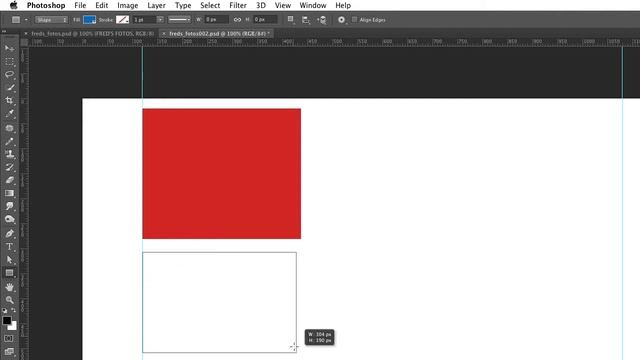This screenshot has height=360, width=640.
Task: Switch to the freds_fotos.psd tab
Action: pos(92,33)
